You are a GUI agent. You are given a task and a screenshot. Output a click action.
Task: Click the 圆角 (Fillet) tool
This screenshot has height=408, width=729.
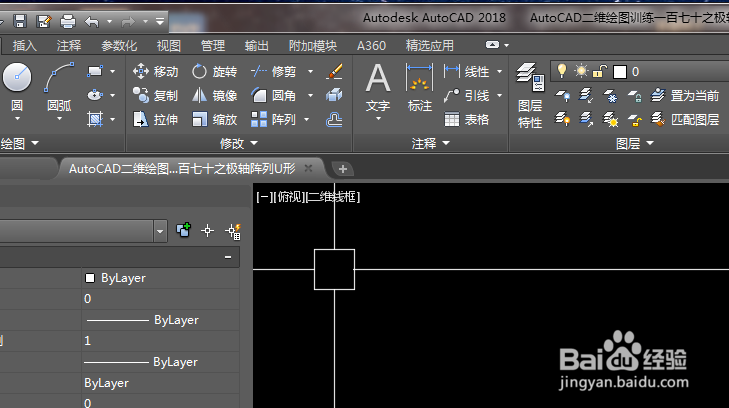coord(273,95)
